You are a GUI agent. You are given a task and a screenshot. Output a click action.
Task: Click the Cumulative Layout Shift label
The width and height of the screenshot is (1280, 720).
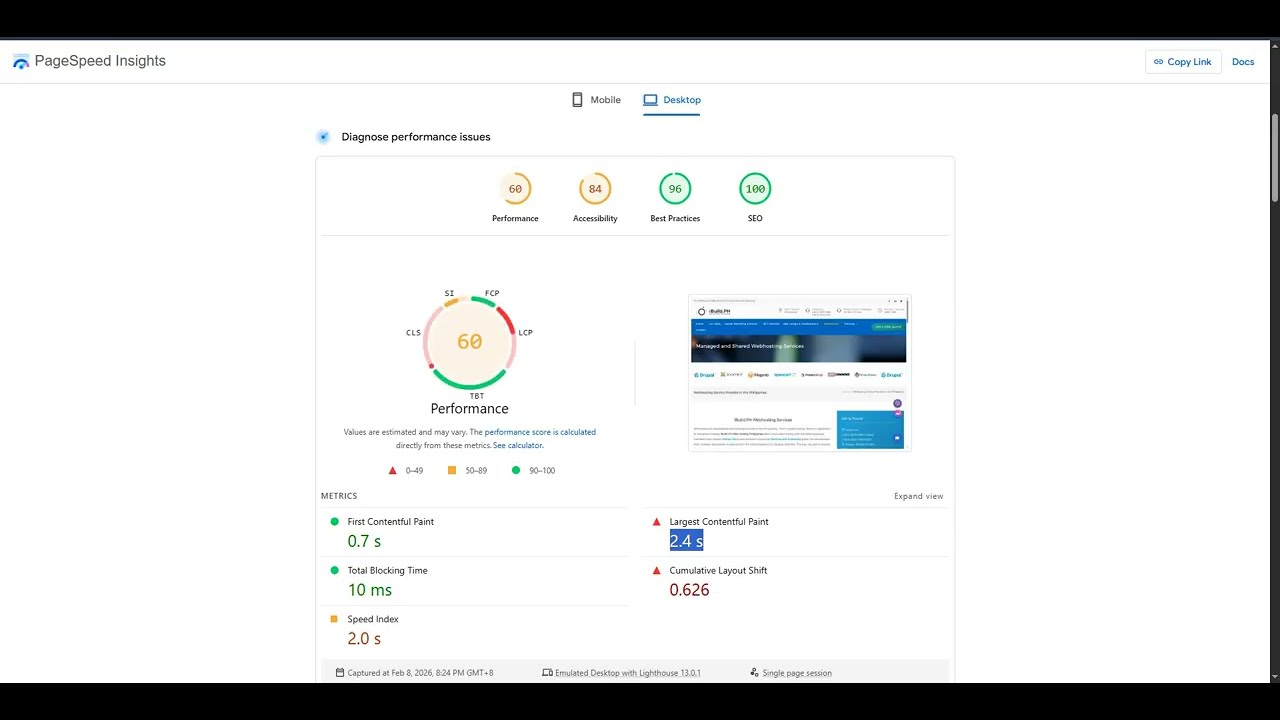[718, 571]
